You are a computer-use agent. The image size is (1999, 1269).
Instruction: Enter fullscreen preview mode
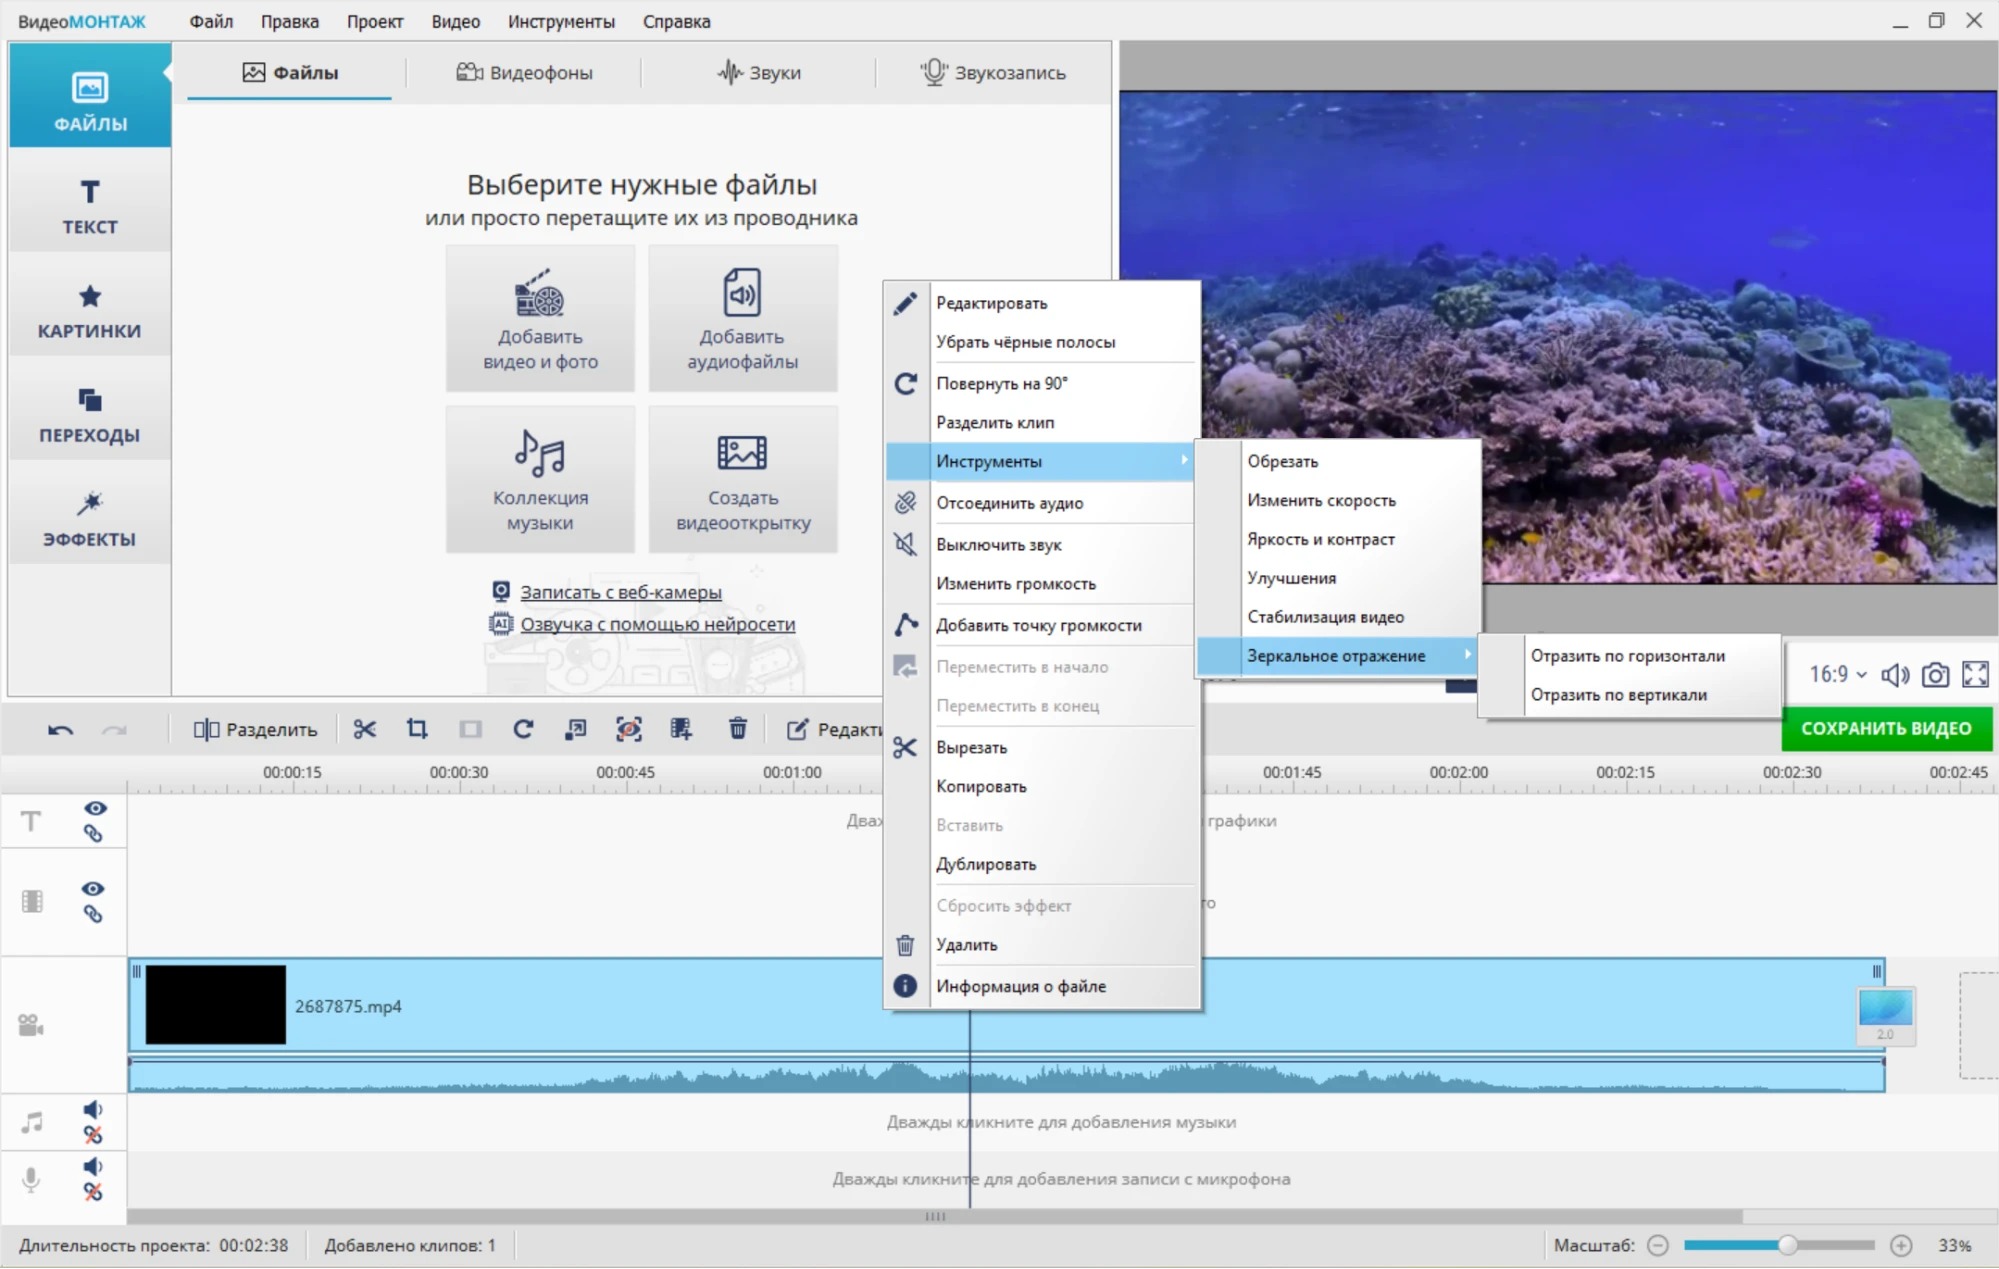pos(1975,675)
